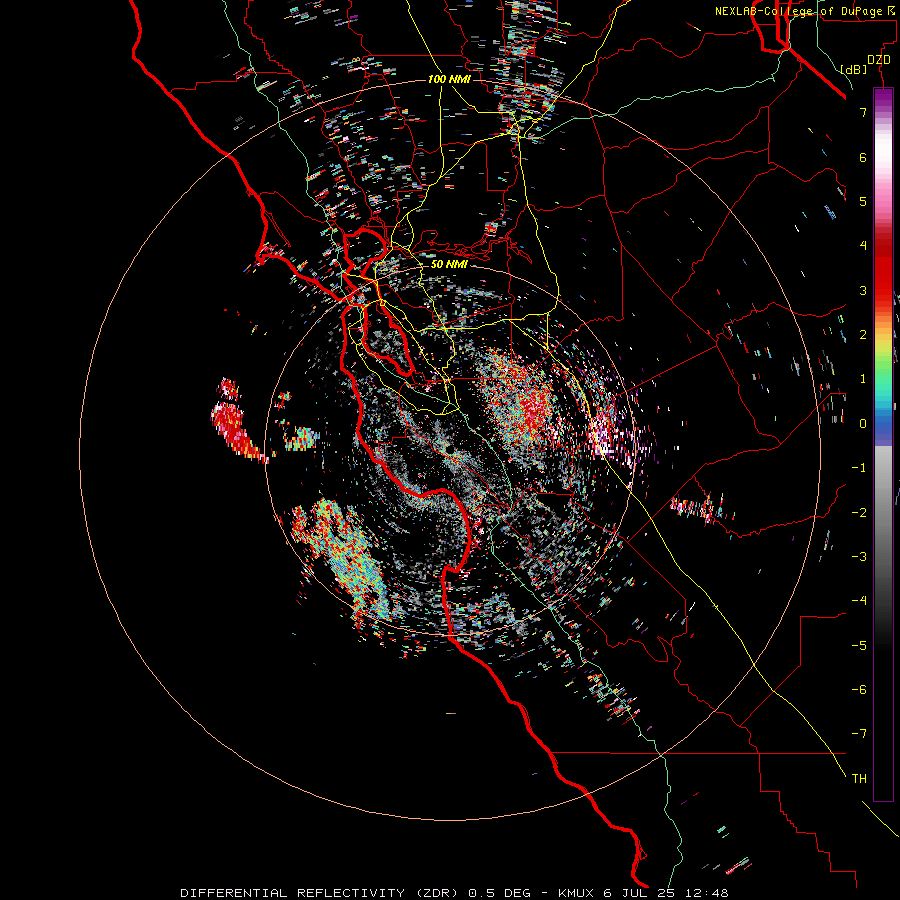900x900 pixels.
Task: Click the "DIFFERENTIAL REFLECTIVITY (ZDR)" caption text
Action: [x=319, y=893]
